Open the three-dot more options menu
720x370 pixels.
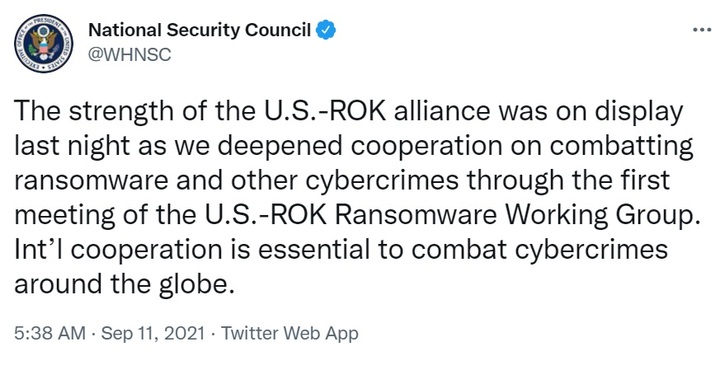(x=702, y=30)
